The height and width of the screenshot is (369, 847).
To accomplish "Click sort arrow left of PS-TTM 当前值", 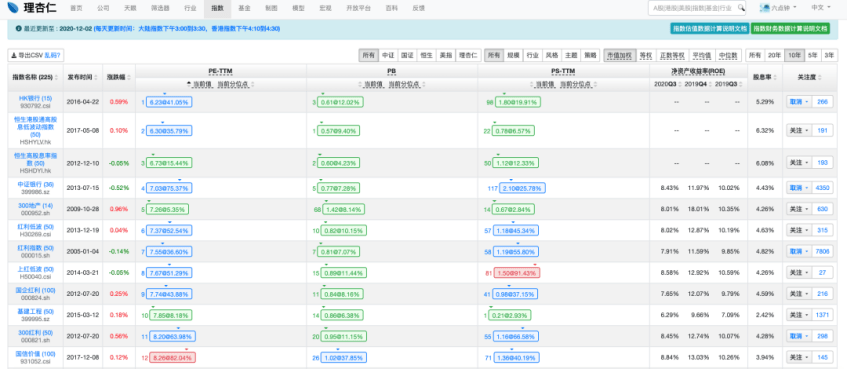I will (532, 84).
